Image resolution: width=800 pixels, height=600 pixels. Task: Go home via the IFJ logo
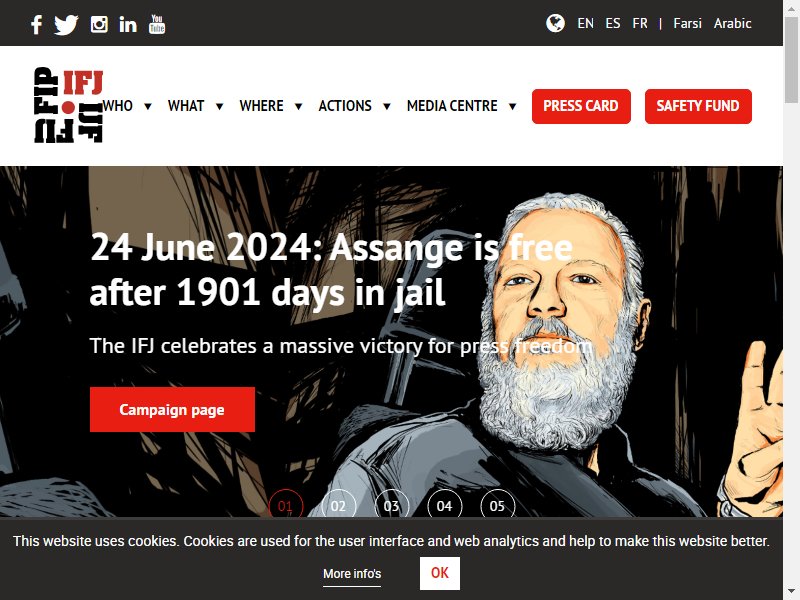pos(68,105)
